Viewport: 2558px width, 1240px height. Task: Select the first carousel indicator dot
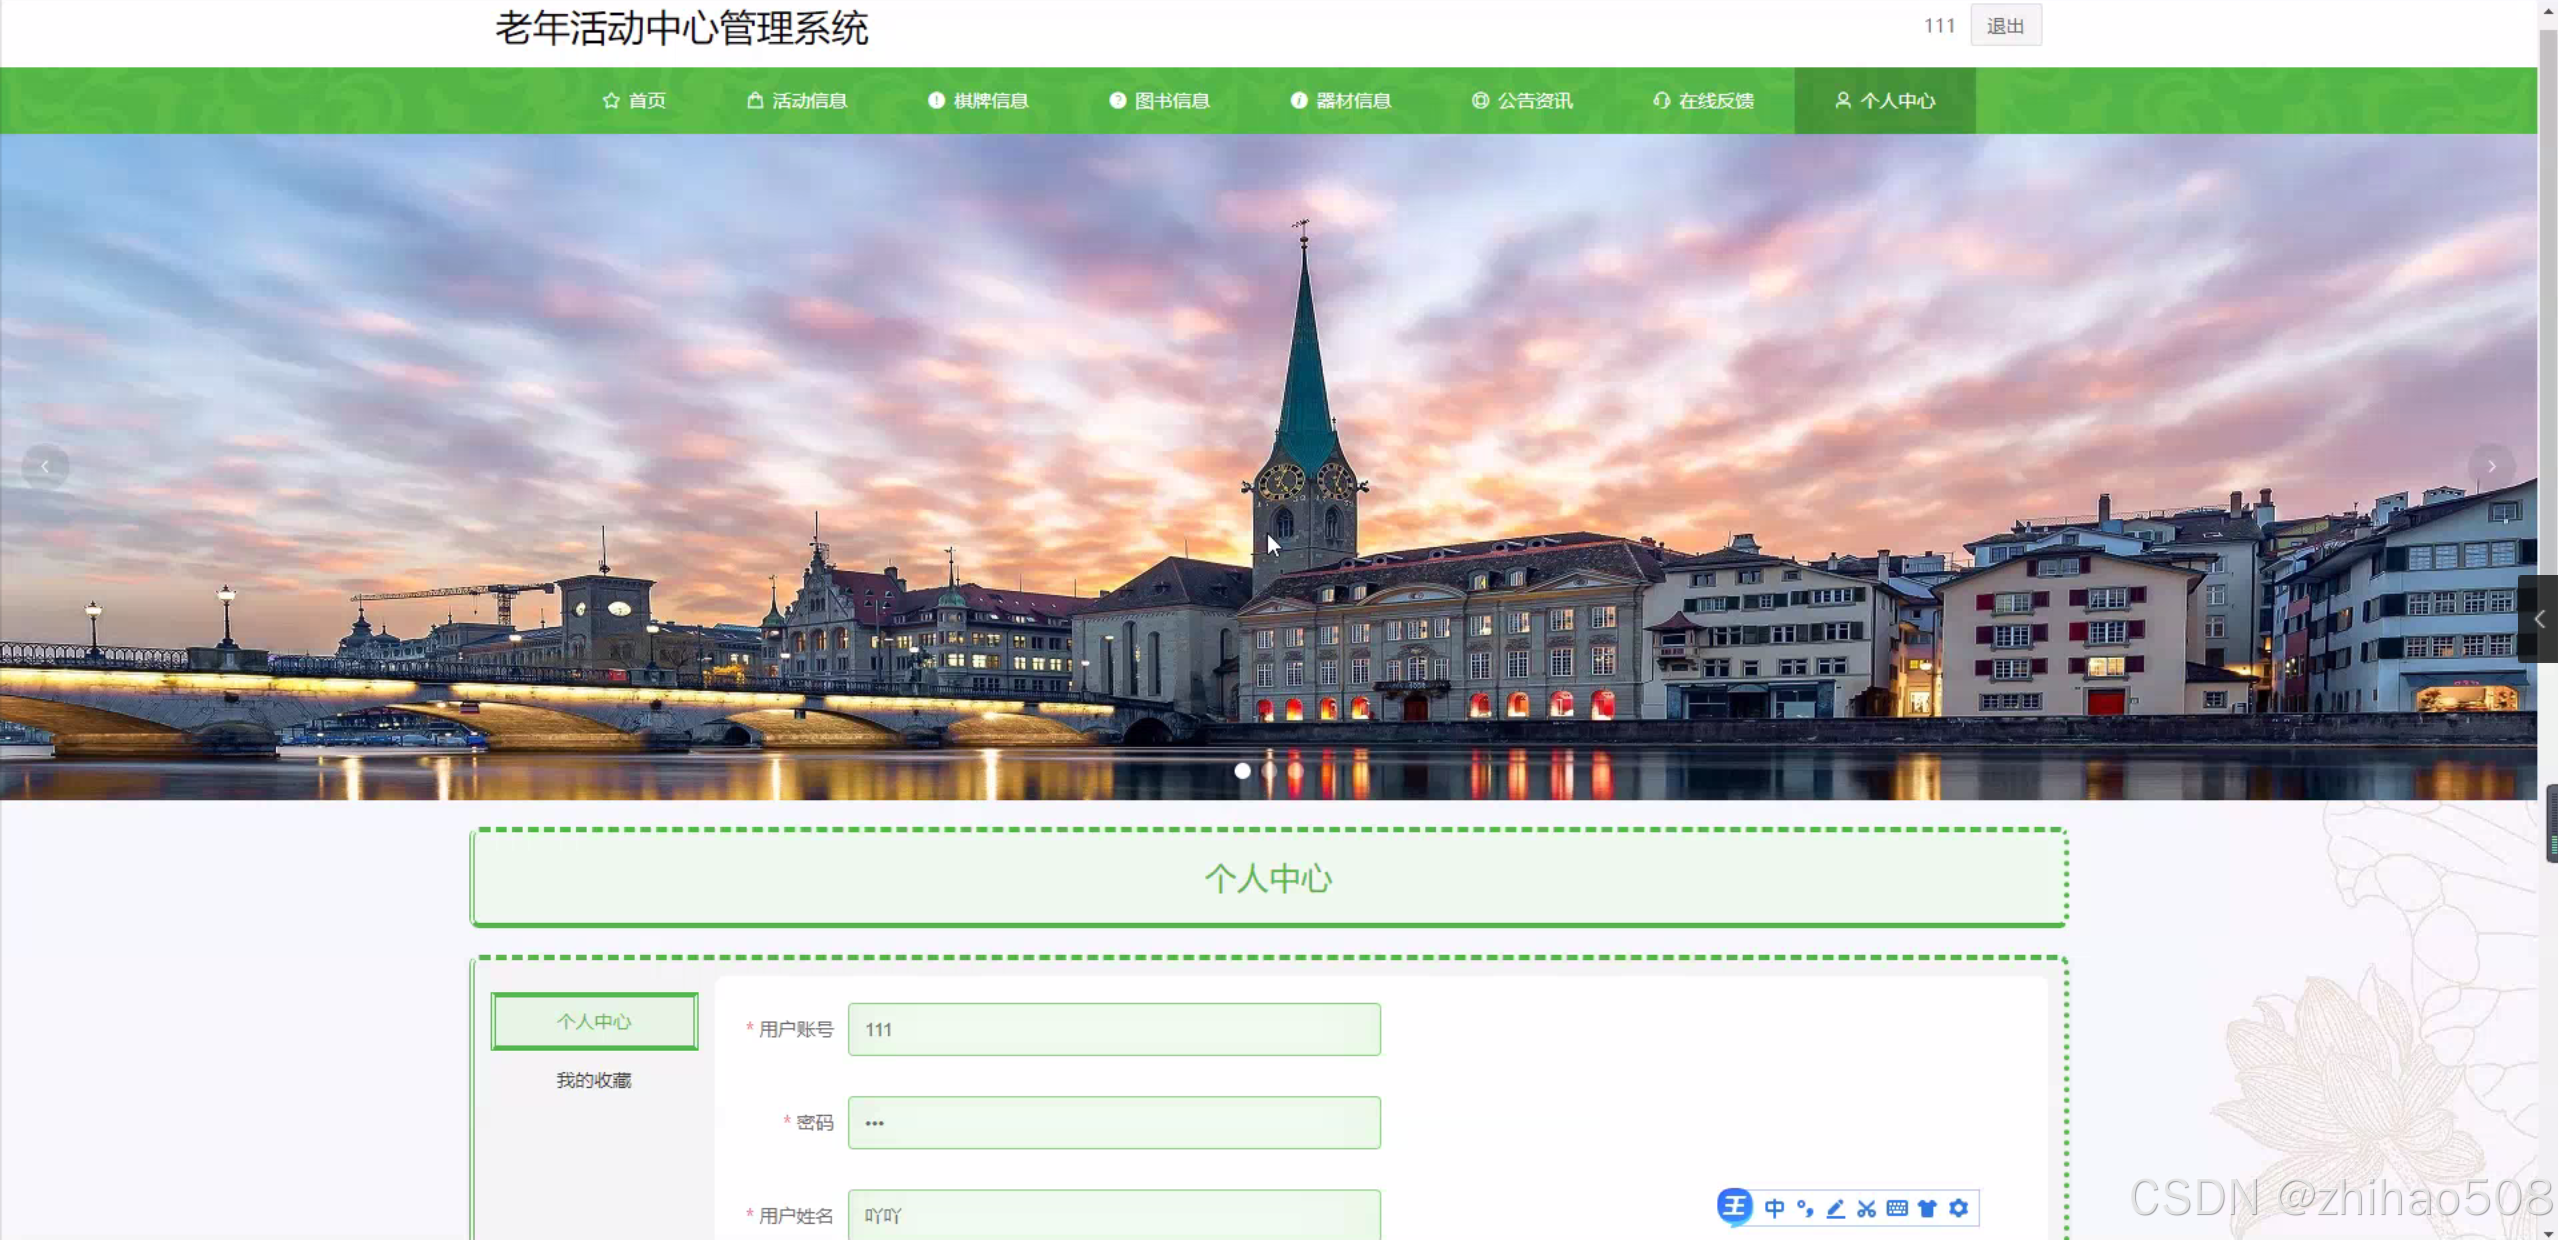[x=1242, y=771]
